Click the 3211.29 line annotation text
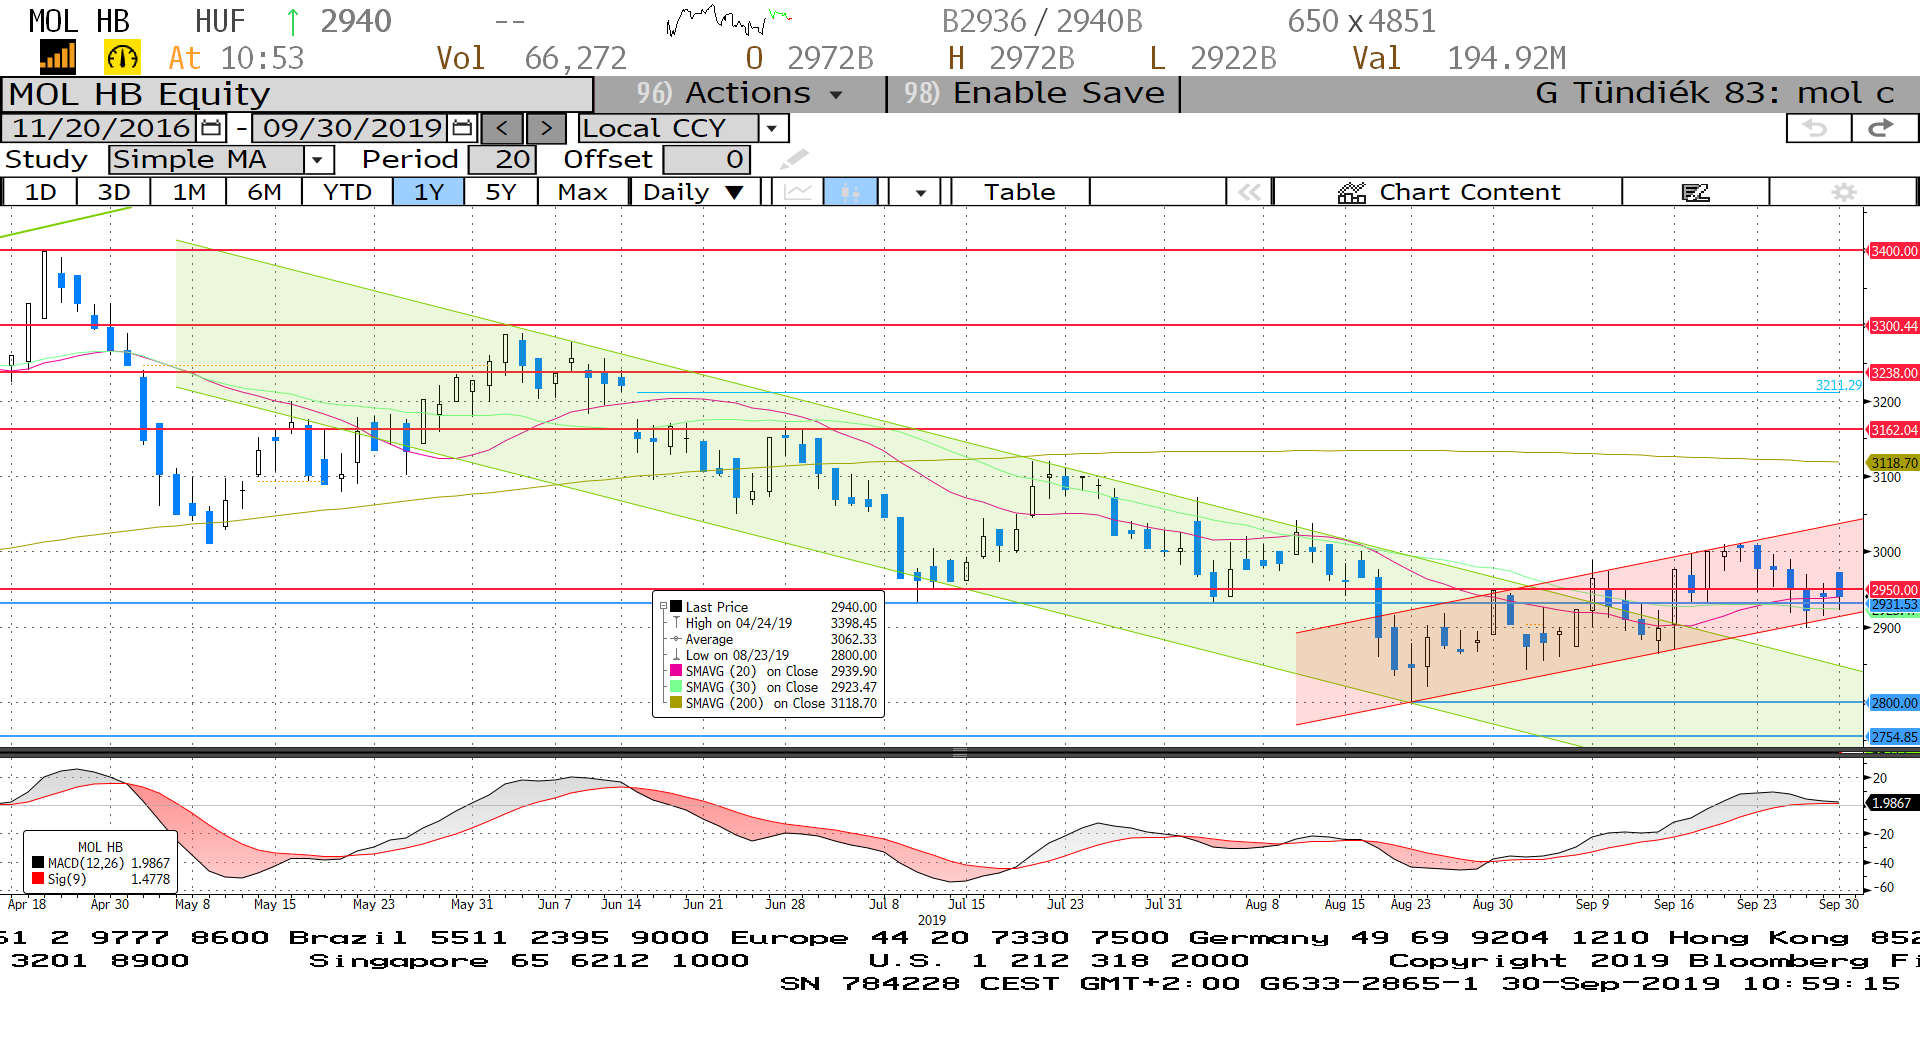 pos(1839,385)
